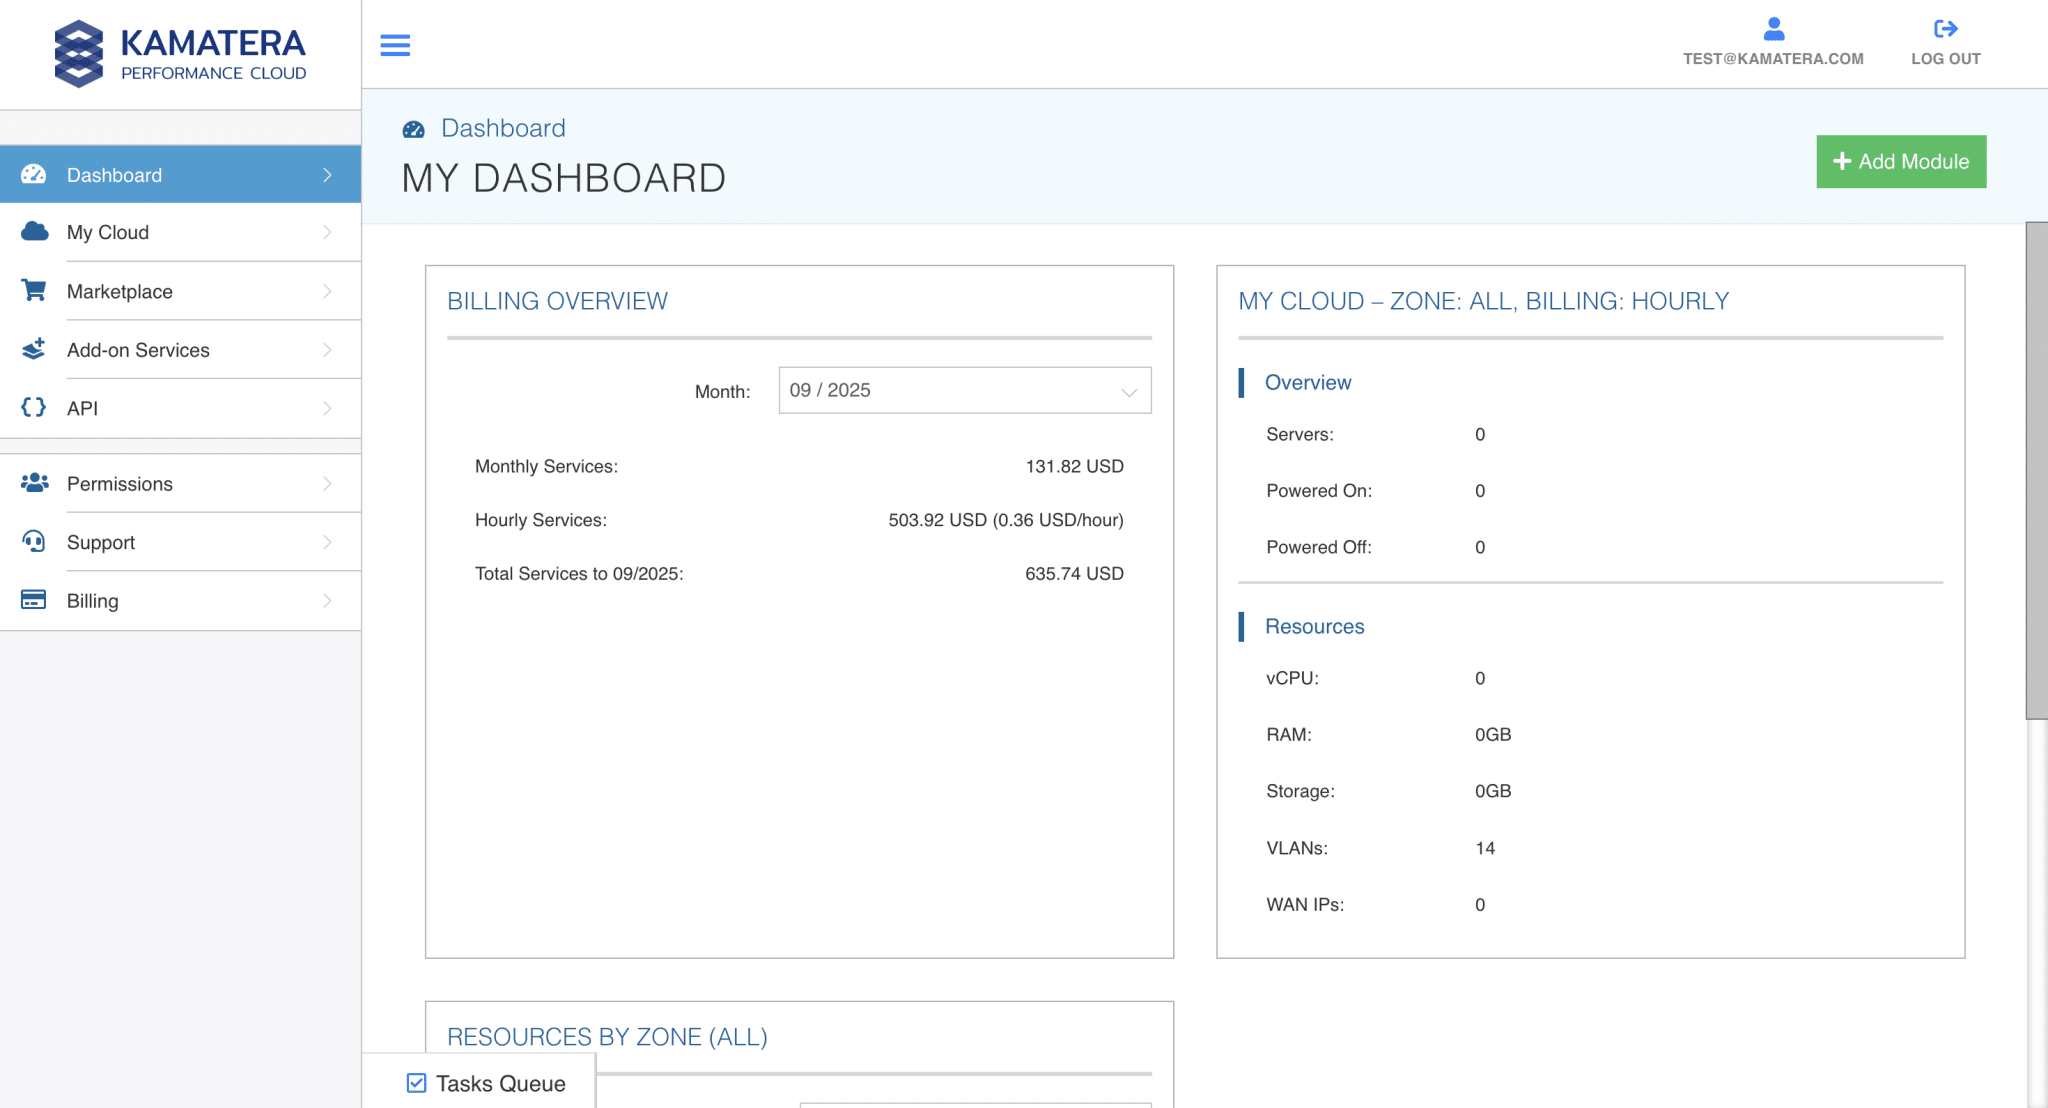This screenshot has height=1108, width=2048.
Task: Click the Dashboard breadcrumb link
Action: (x=503, y=128)
